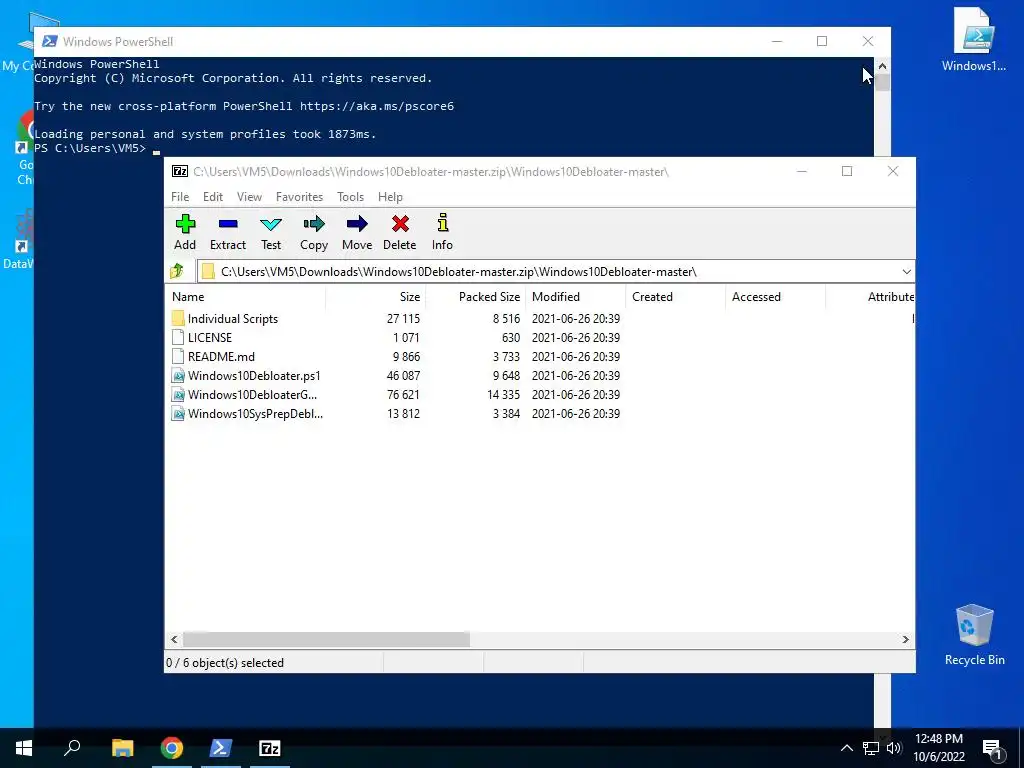Sort by the Size column header
The image size is (1024, 768).
click(376, 296)
